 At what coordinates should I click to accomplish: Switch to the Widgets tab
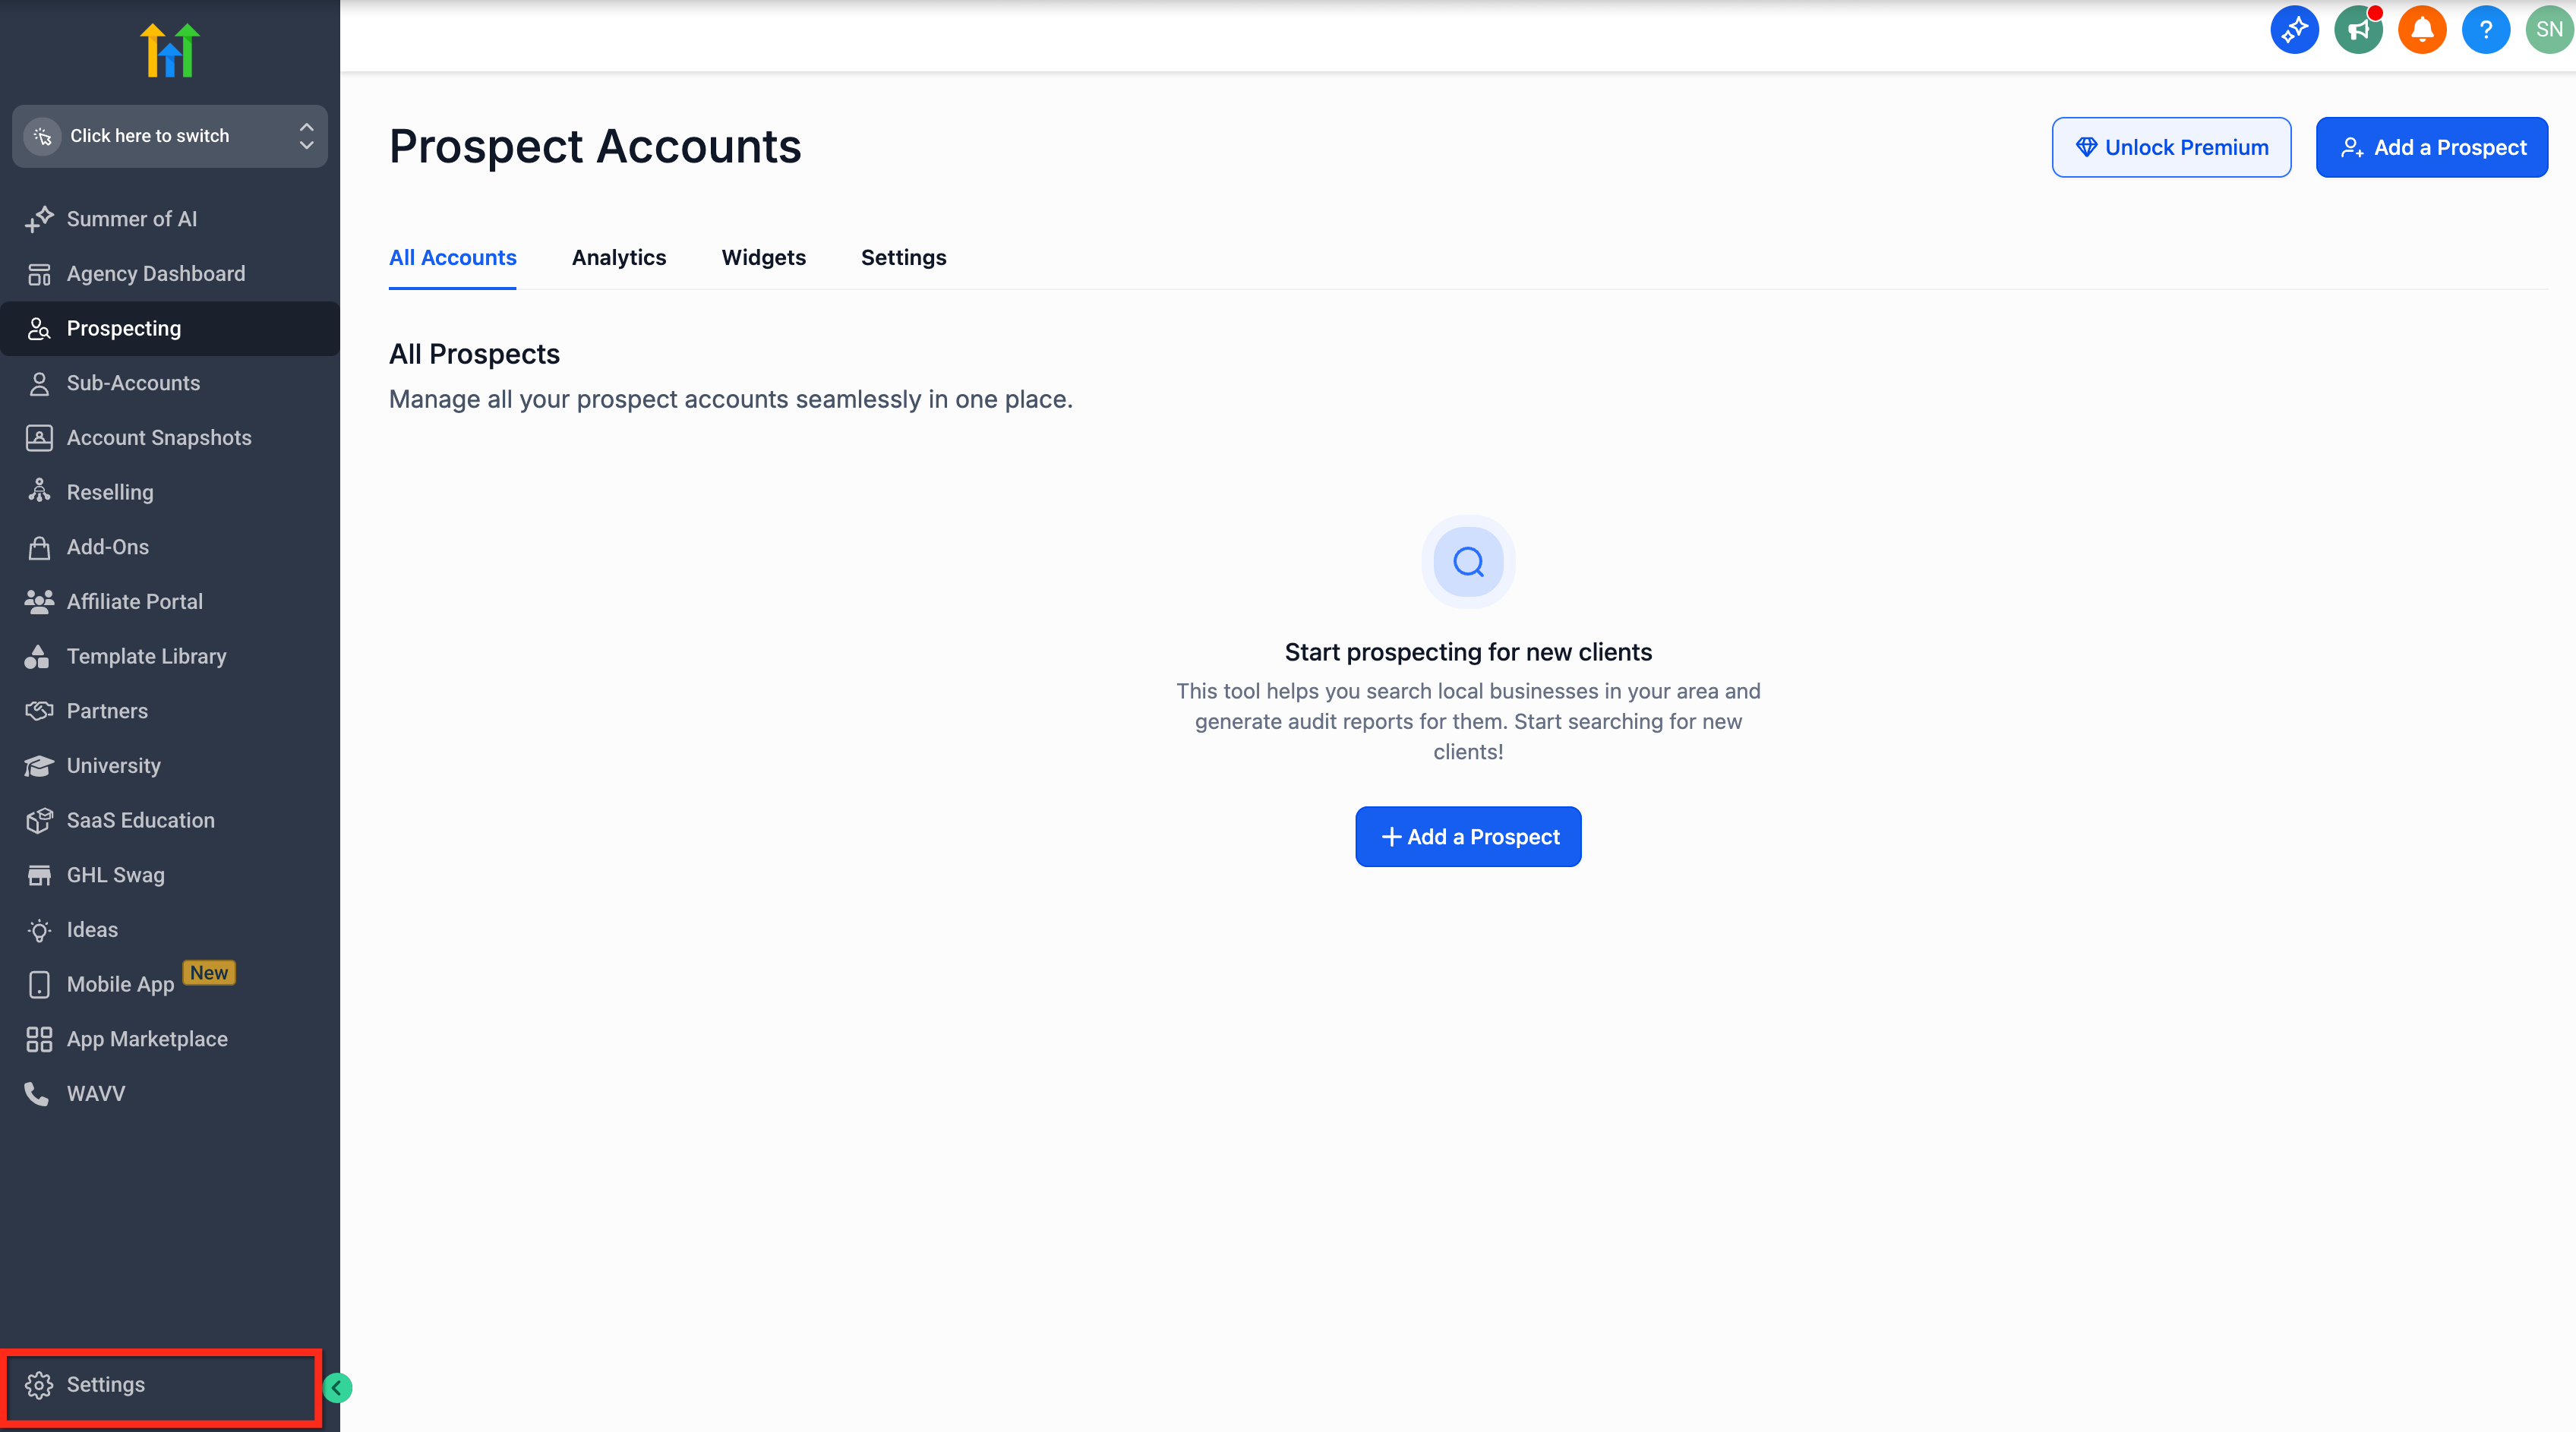(763, 257)
